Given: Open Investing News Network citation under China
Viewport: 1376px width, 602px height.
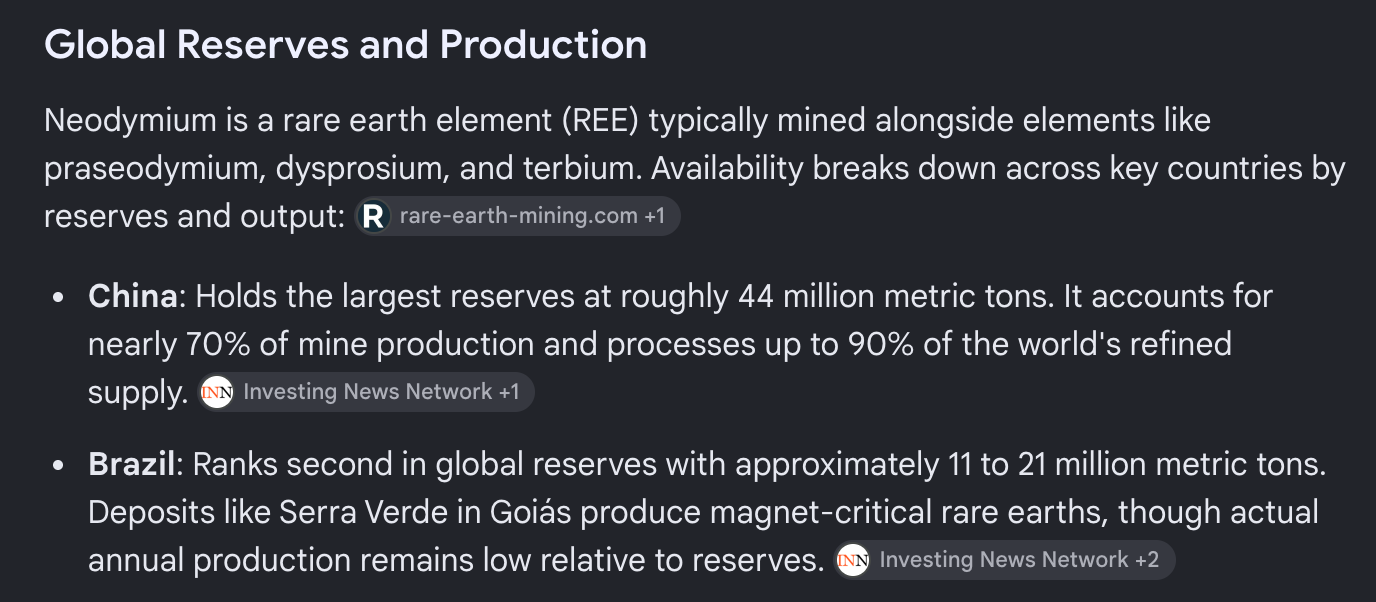Looking at the screenshot, I should tap(366, 392).
